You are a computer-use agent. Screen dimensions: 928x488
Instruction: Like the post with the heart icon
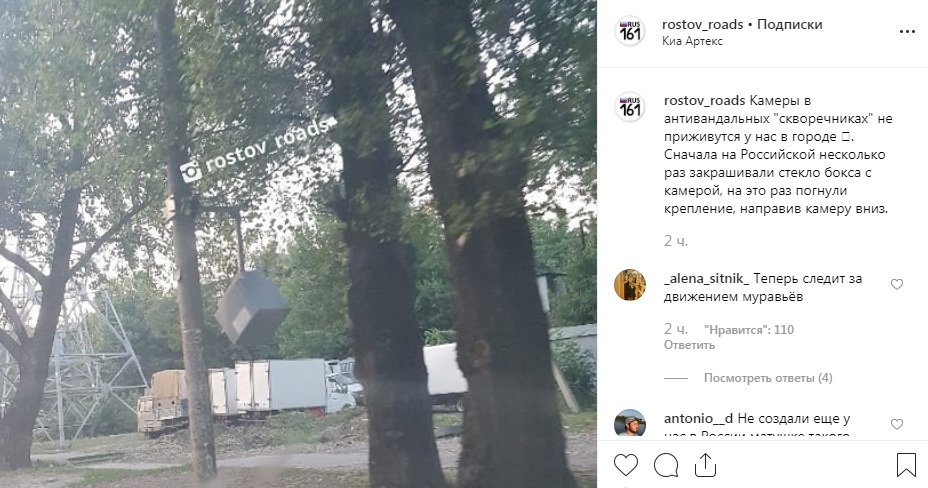point(626,466)
